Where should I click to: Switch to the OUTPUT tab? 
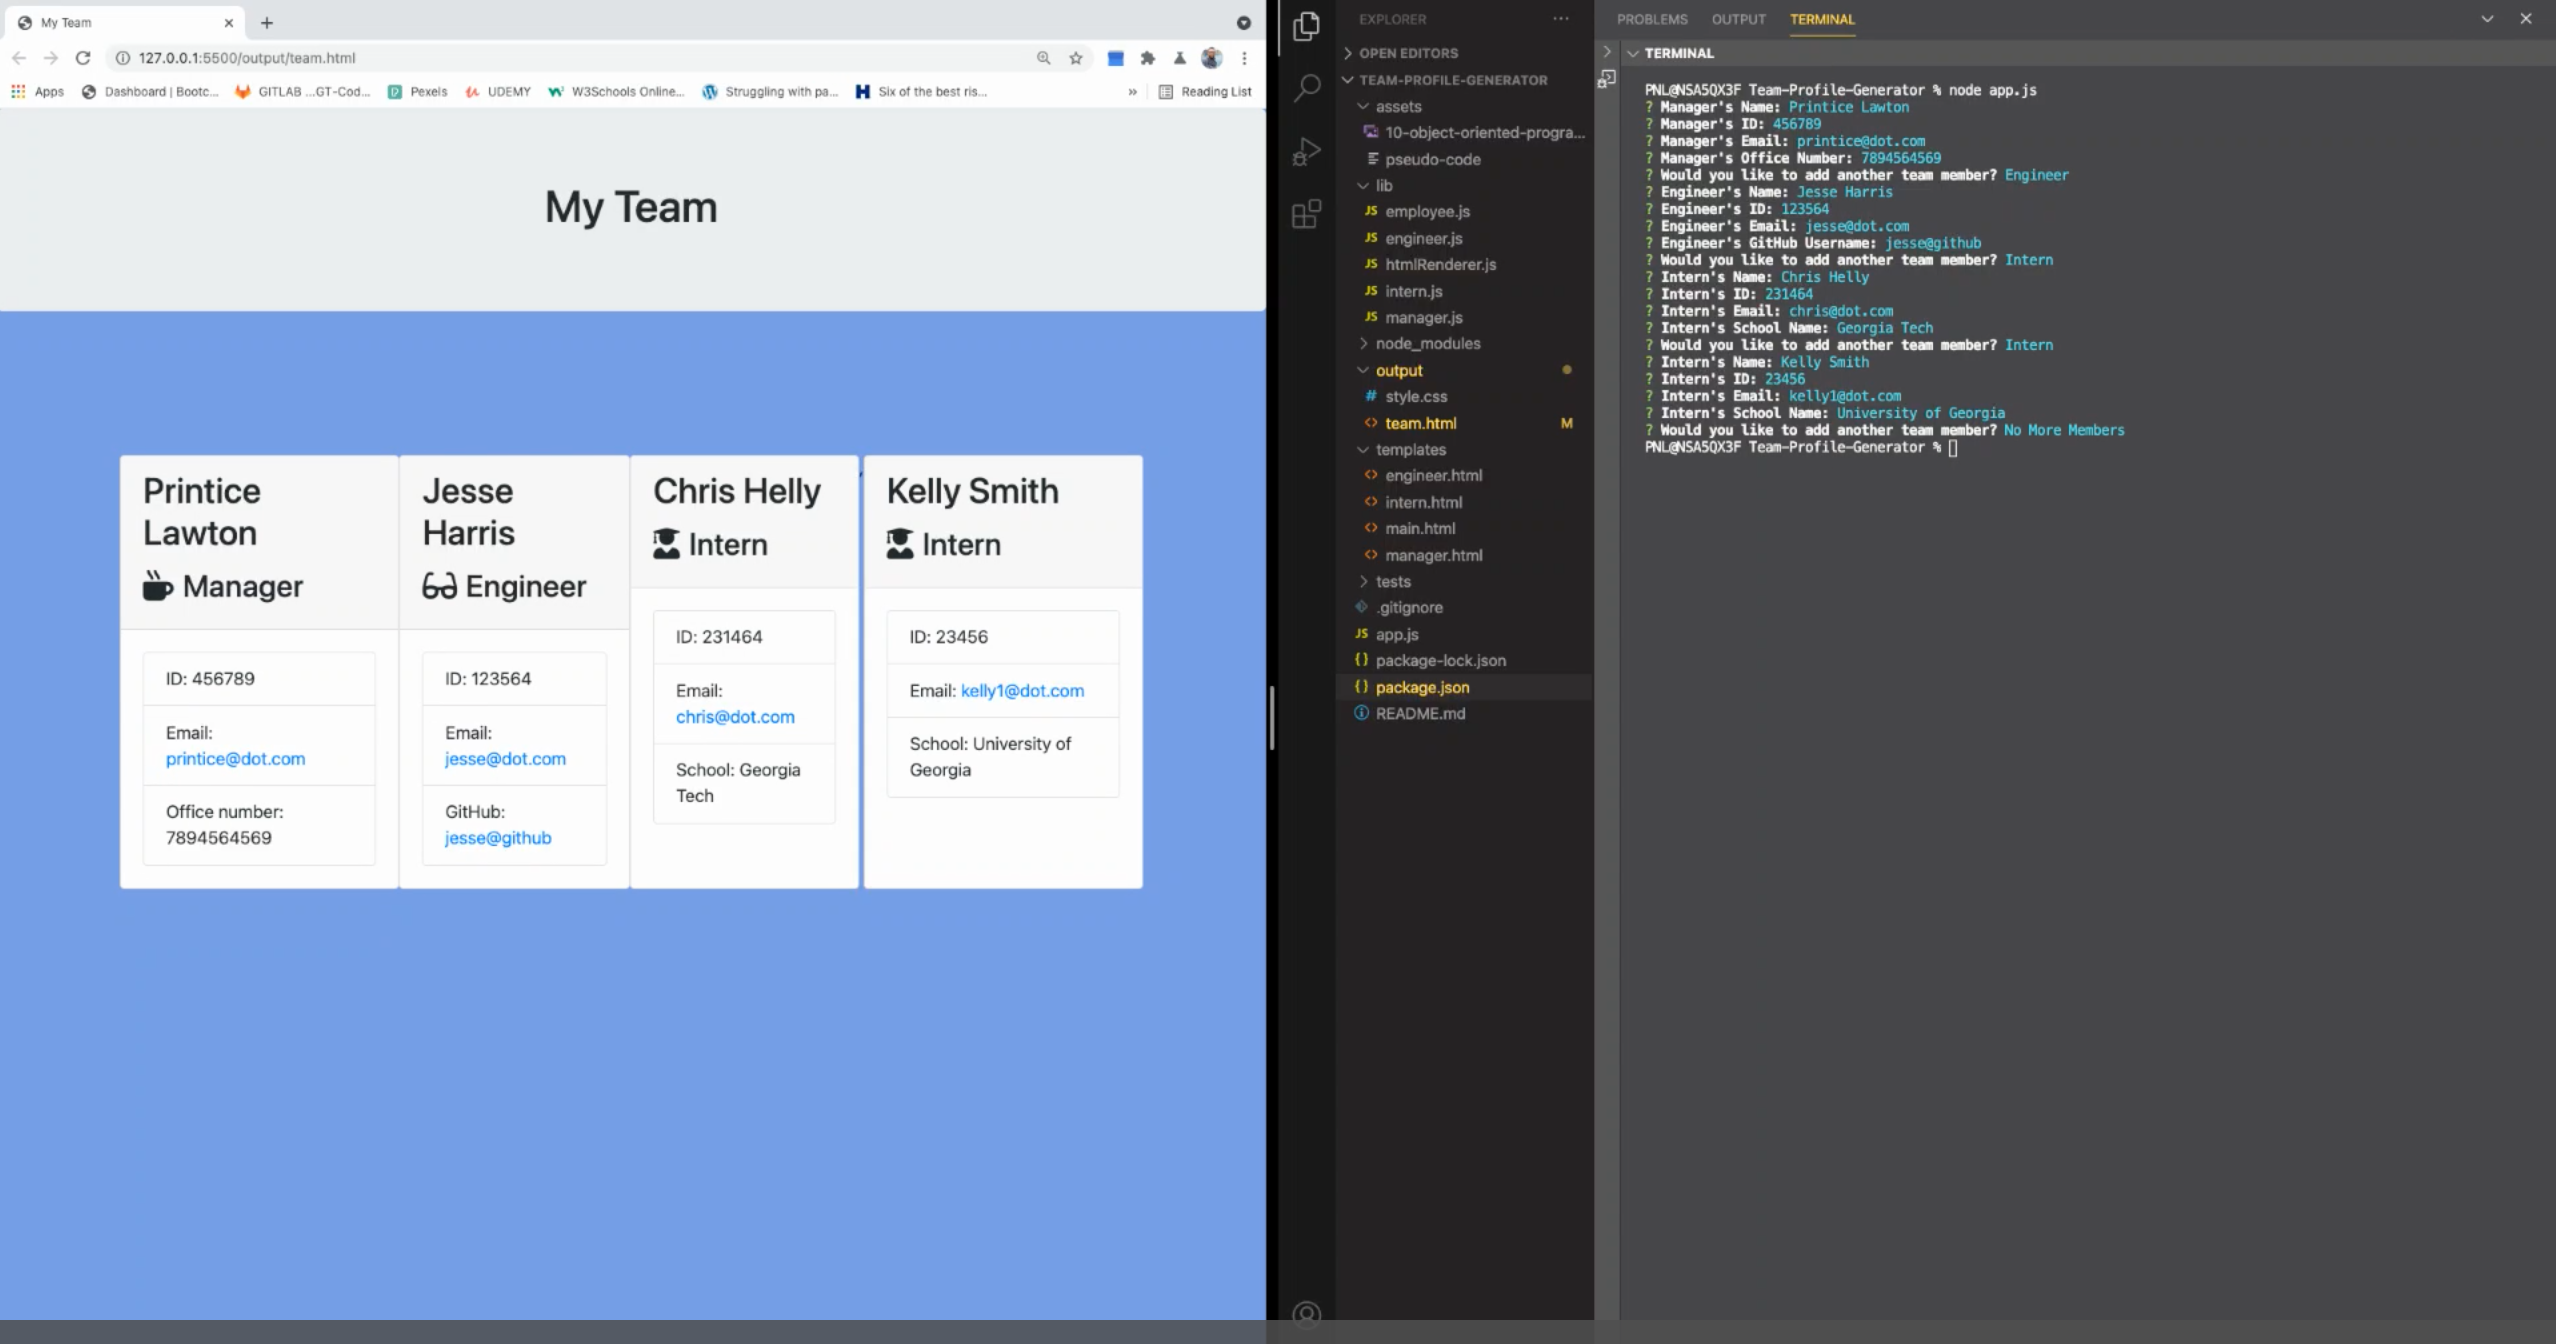pos(1737,18)
